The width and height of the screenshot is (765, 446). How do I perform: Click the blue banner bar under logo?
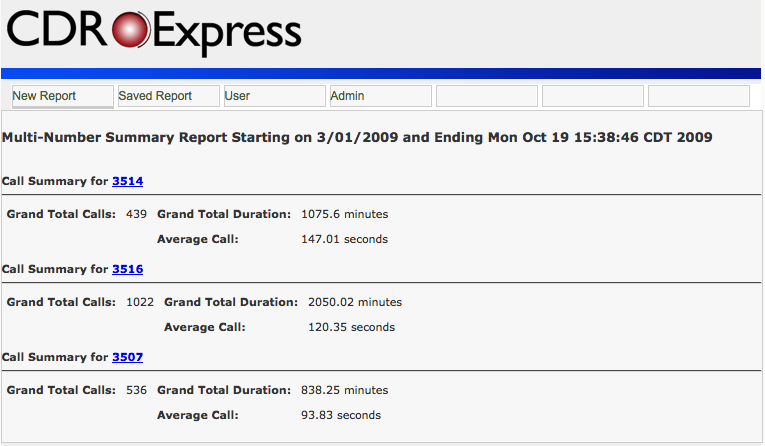[x=380, y=73]
